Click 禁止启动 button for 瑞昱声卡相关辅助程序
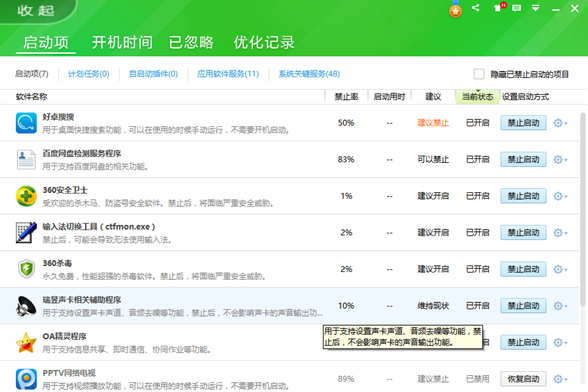The image size is (588, 392). 523,306
